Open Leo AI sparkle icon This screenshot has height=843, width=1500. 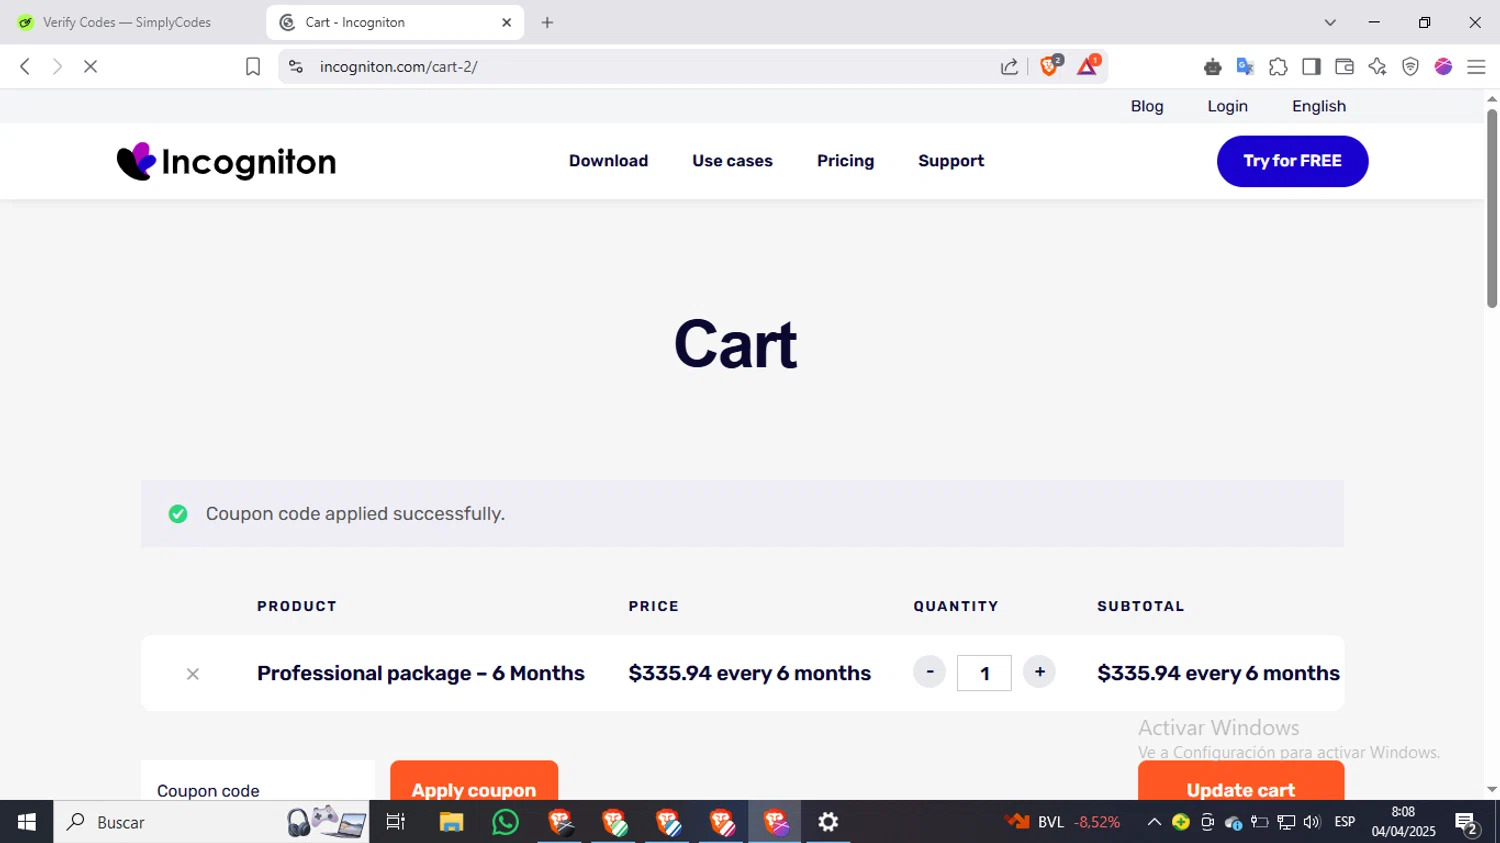pos(1377,66)
